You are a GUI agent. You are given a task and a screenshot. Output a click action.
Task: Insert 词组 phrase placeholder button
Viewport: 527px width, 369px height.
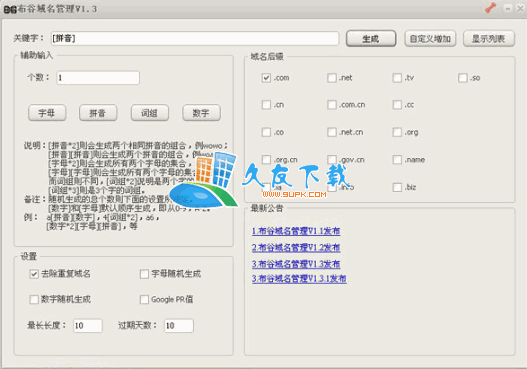(x=150, y=113)
